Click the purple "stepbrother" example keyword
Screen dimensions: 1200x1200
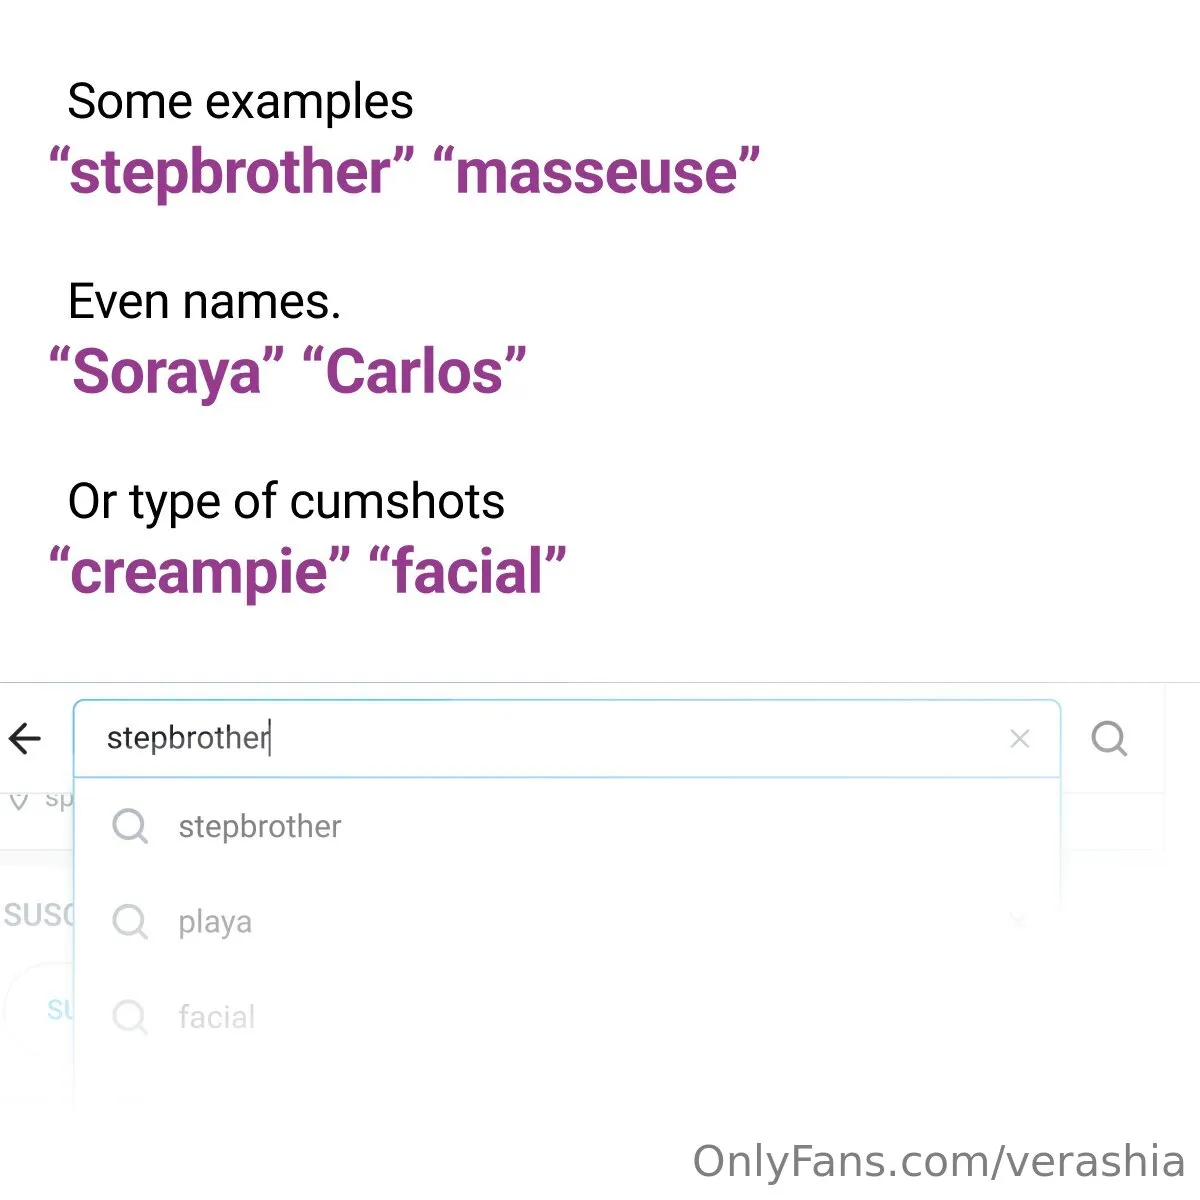click(231, 172)
